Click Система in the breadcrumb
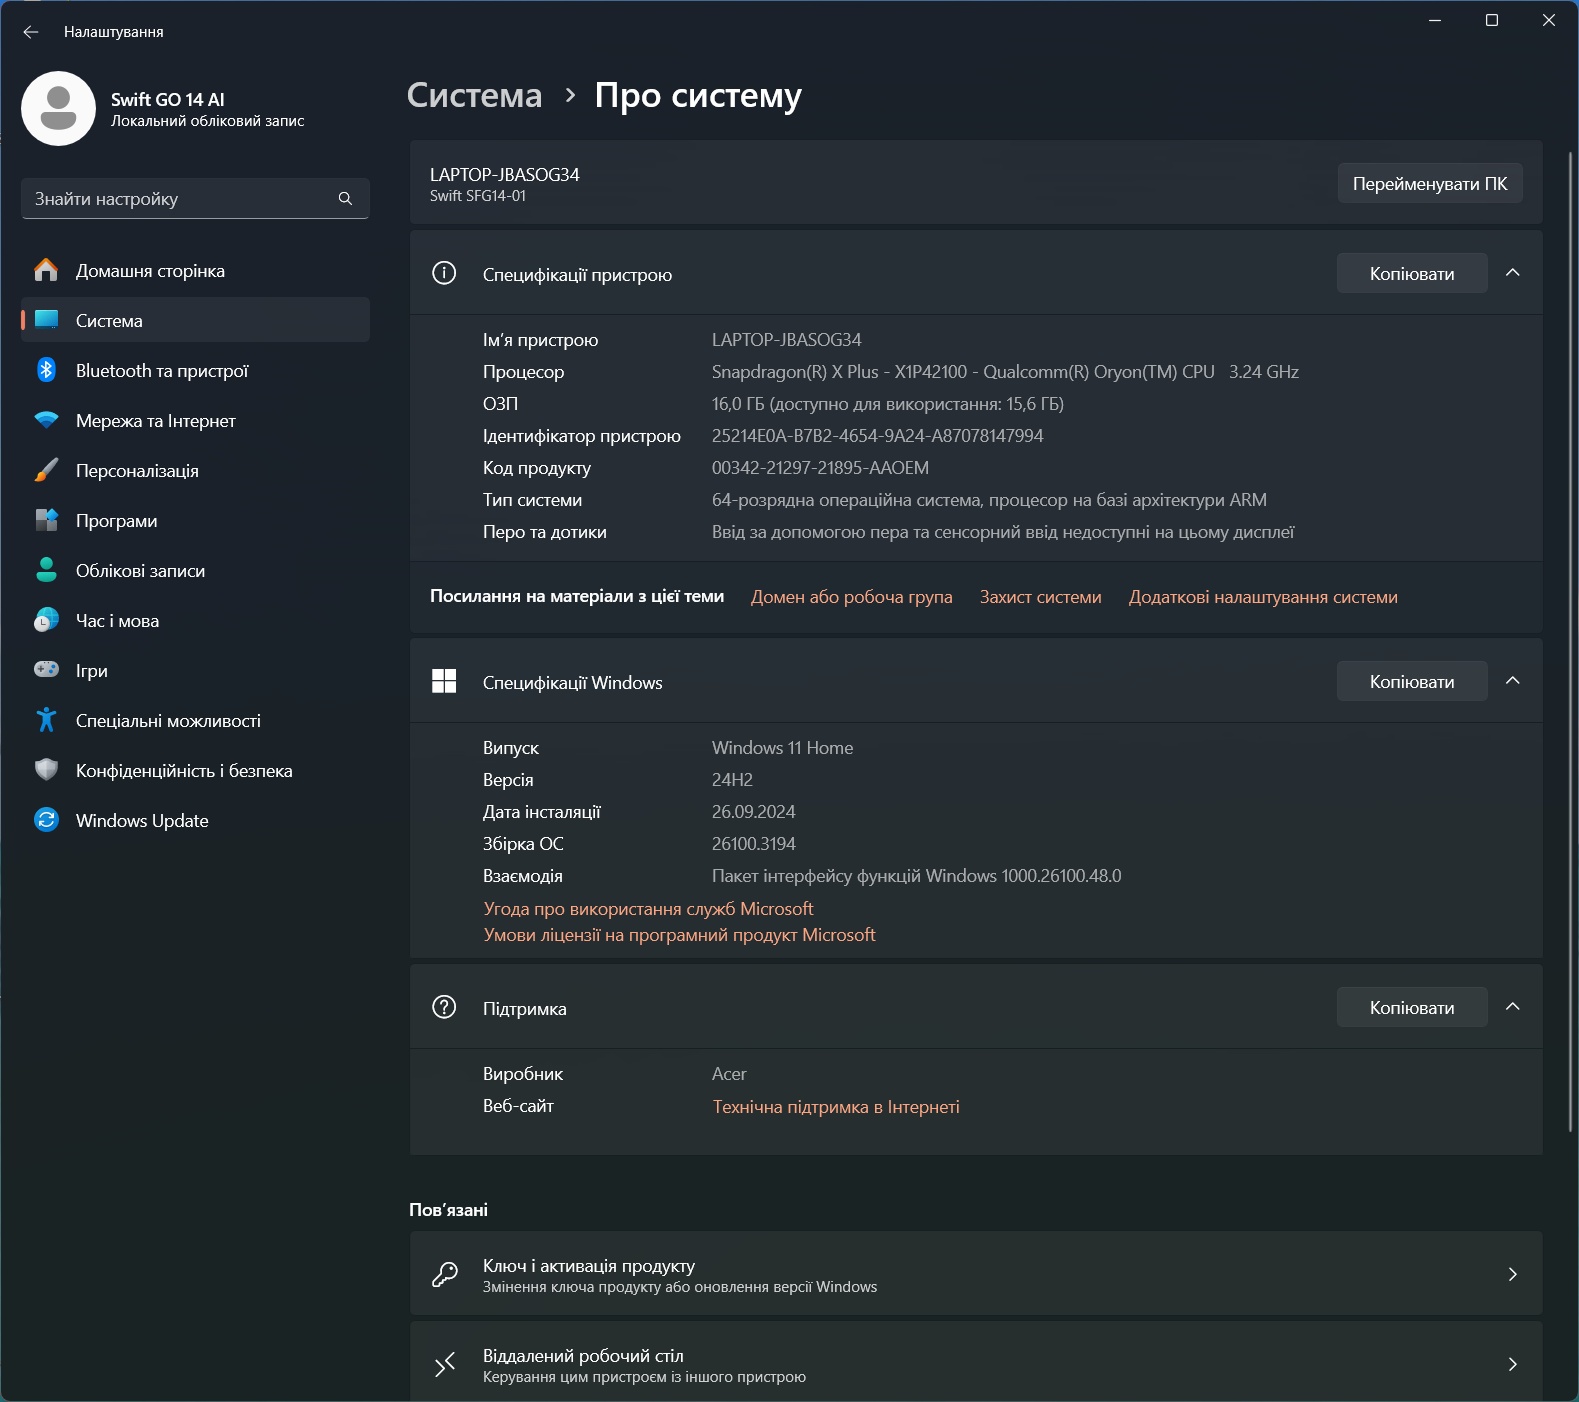 475,95
